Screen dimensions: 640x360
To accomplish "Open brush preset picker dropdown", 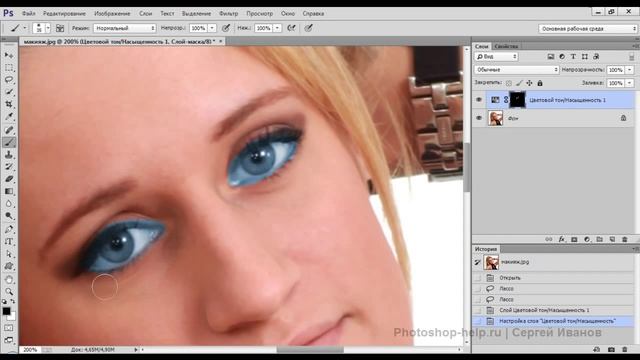I will pyautogui.click(x=48, y=28).
